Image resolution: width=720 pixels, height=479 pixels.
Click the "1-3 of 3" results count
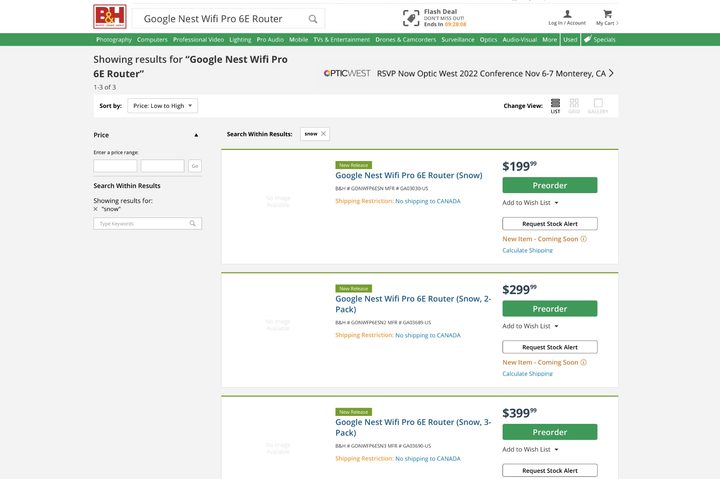coord(105,87)
